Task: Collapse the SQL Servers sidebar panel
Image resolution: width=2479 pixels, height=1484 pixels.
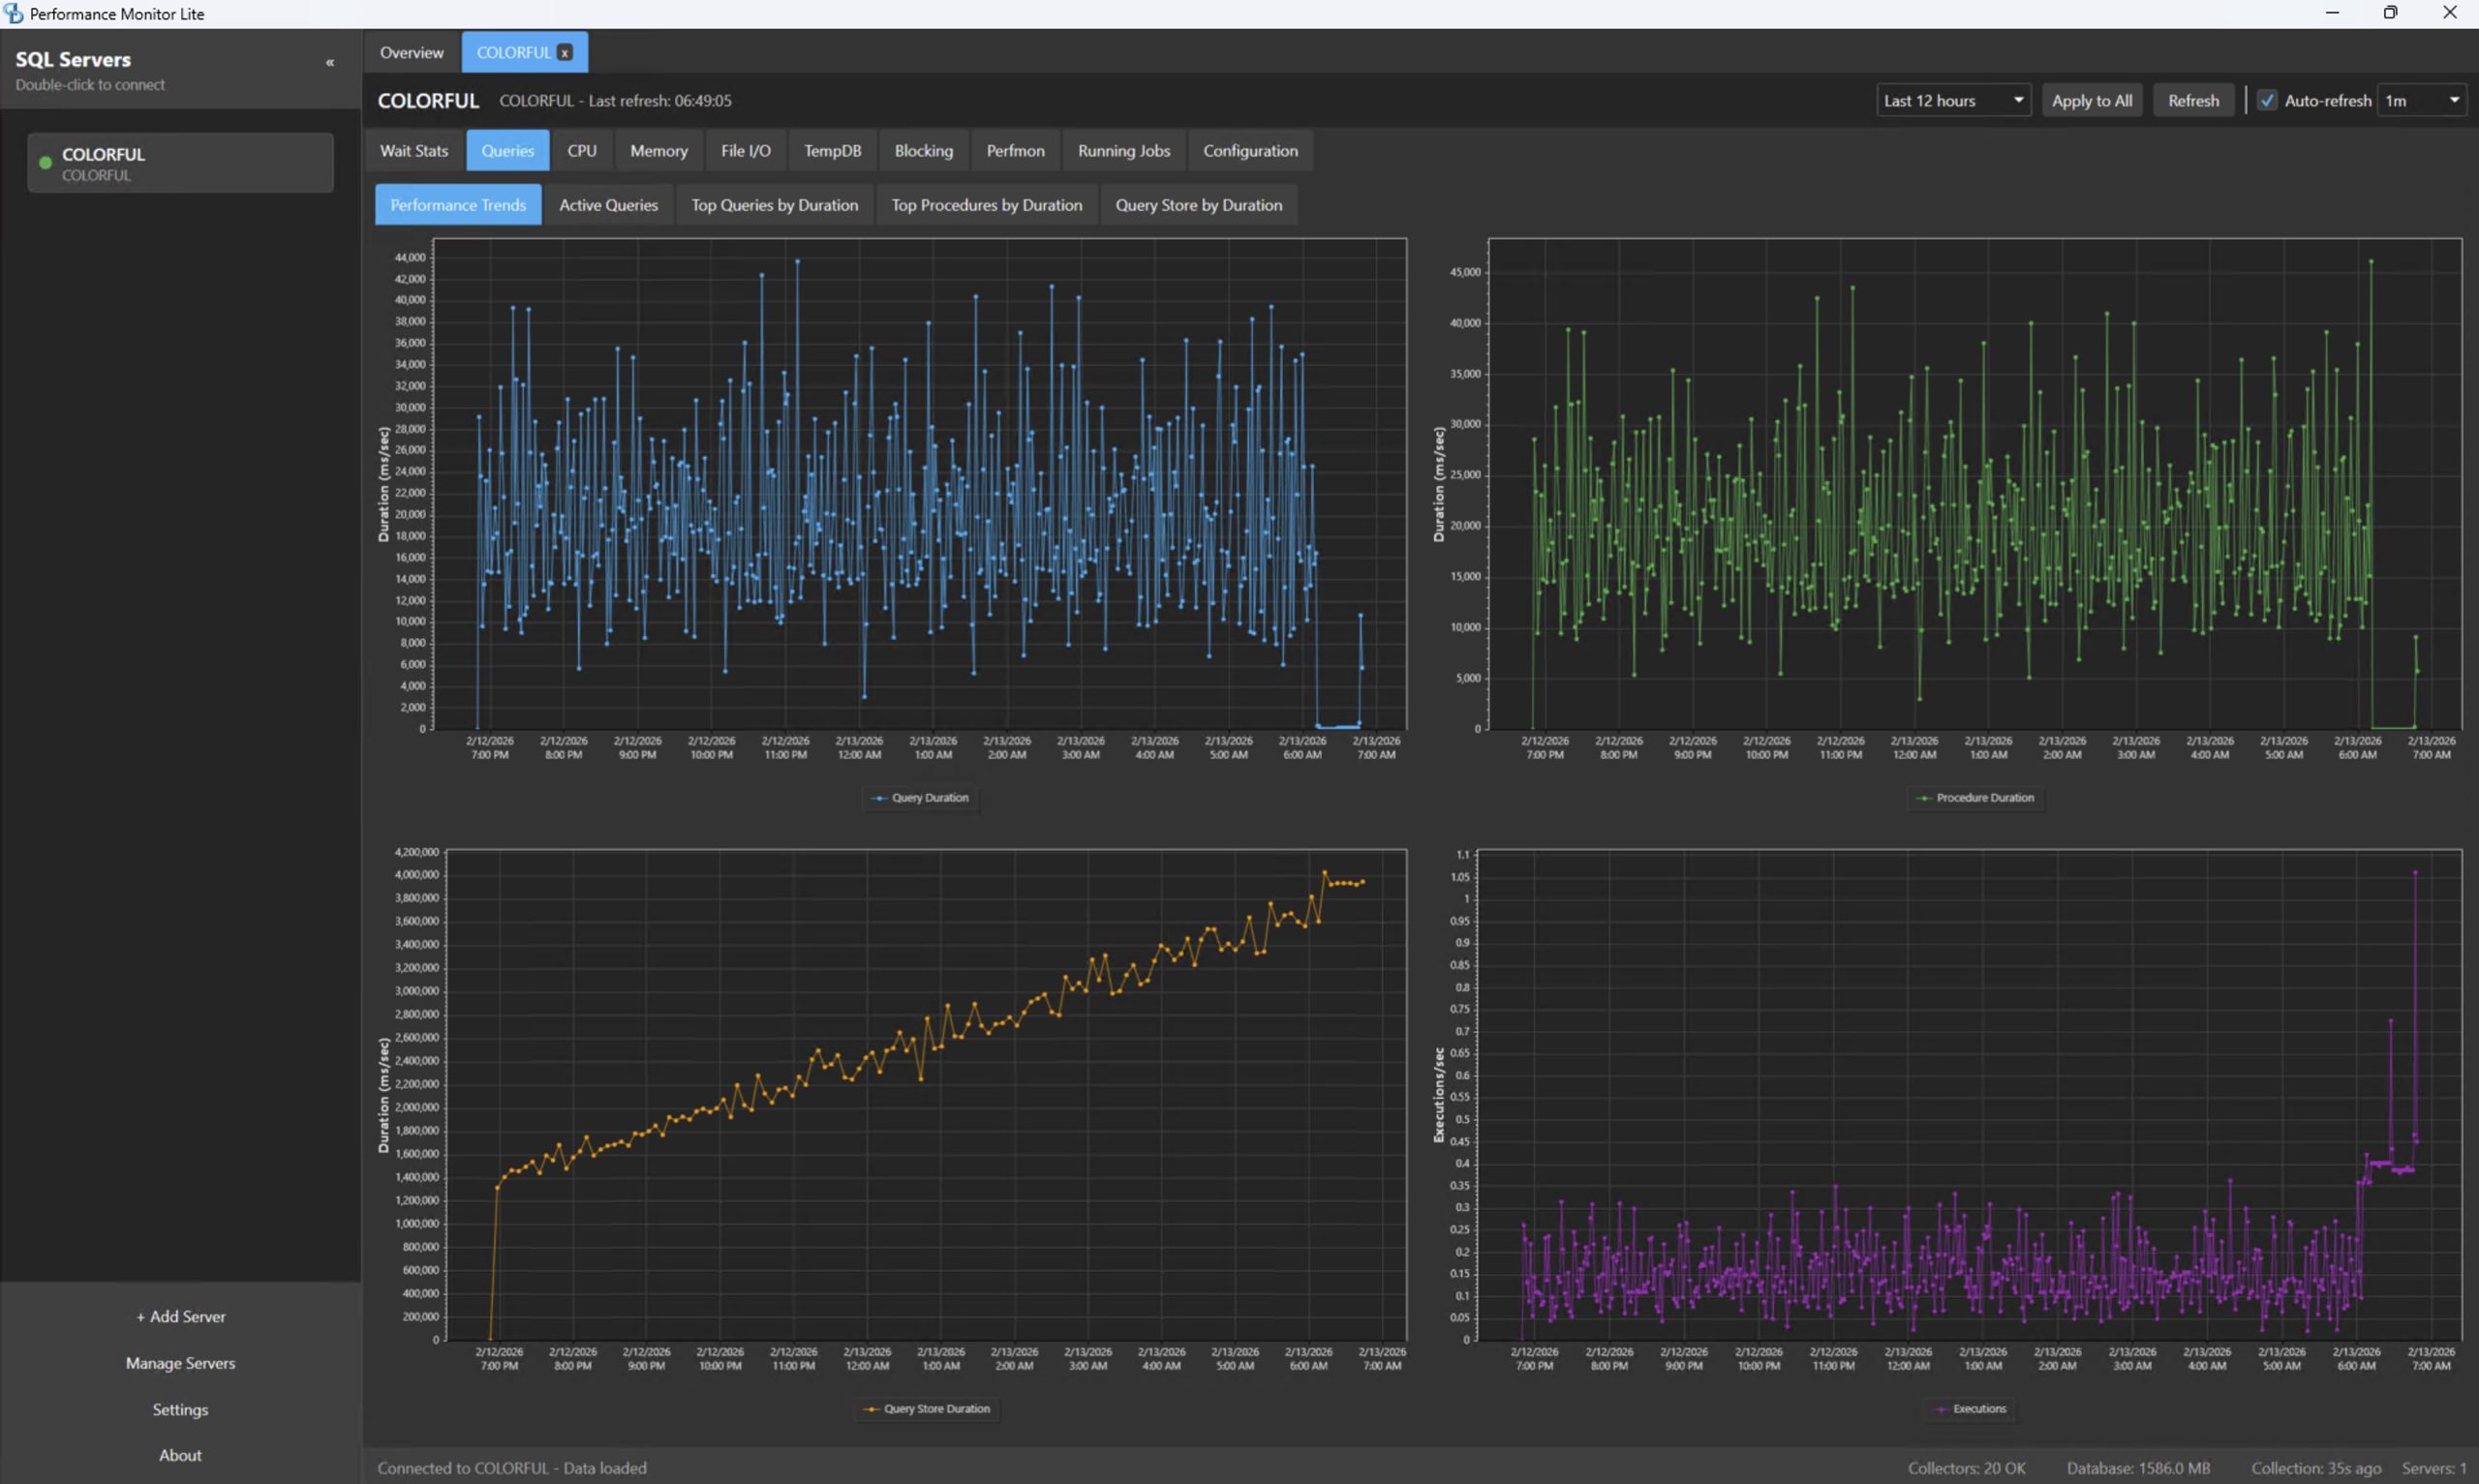Action: click(x=329, y=62)
